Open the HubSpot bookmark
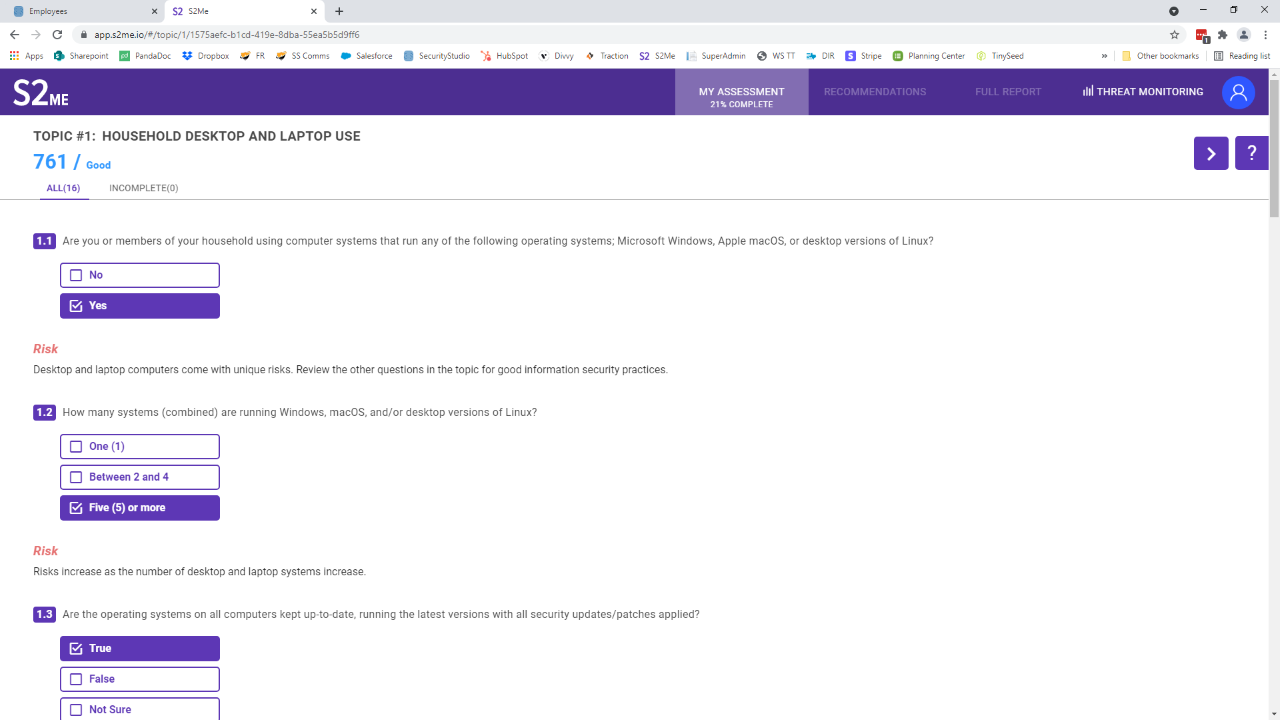Image resolution: width=1280 pixels, height=720 pixels. coord(505,55)
